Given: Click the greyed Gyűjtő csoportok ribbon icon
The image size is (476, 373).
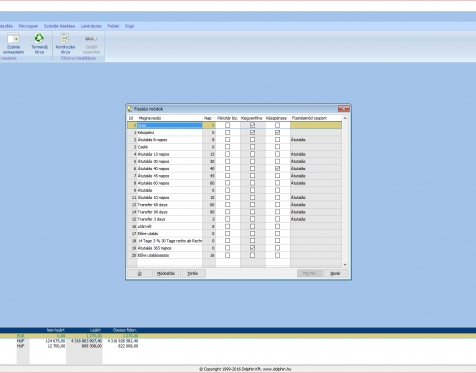Looking at the screenshot, I should tap(91, 43).
